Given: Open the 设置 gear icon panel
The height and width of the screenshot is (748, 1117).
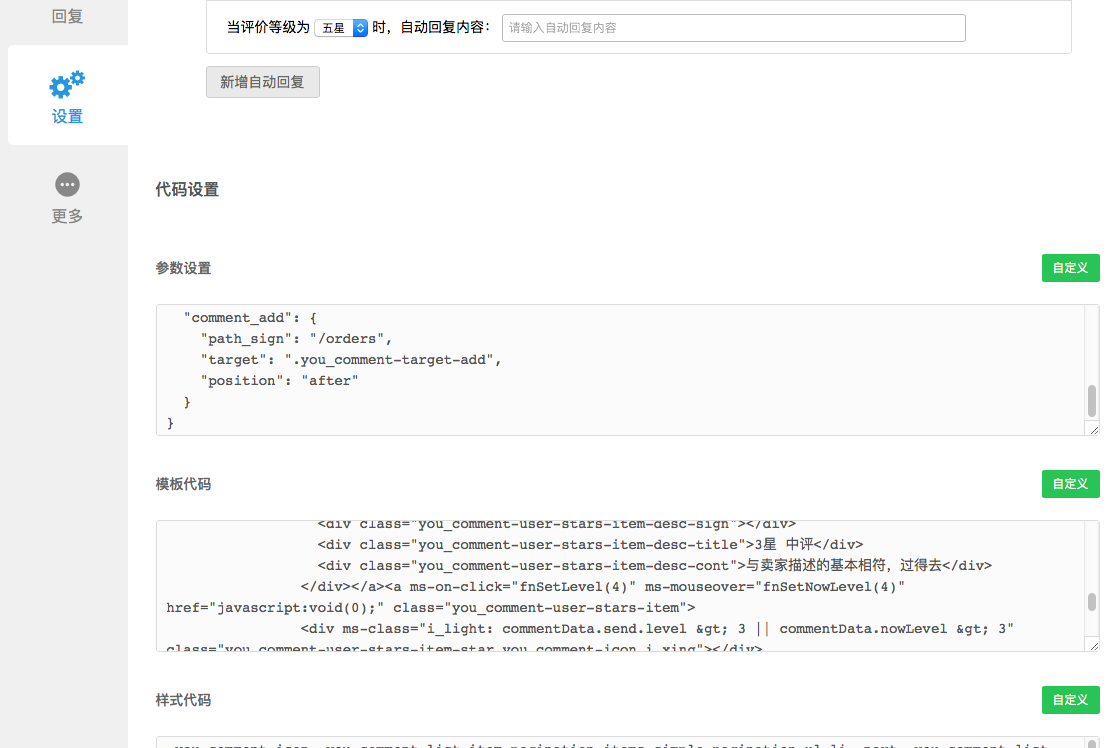Looking at the screenshot, I should coord(66,84).
